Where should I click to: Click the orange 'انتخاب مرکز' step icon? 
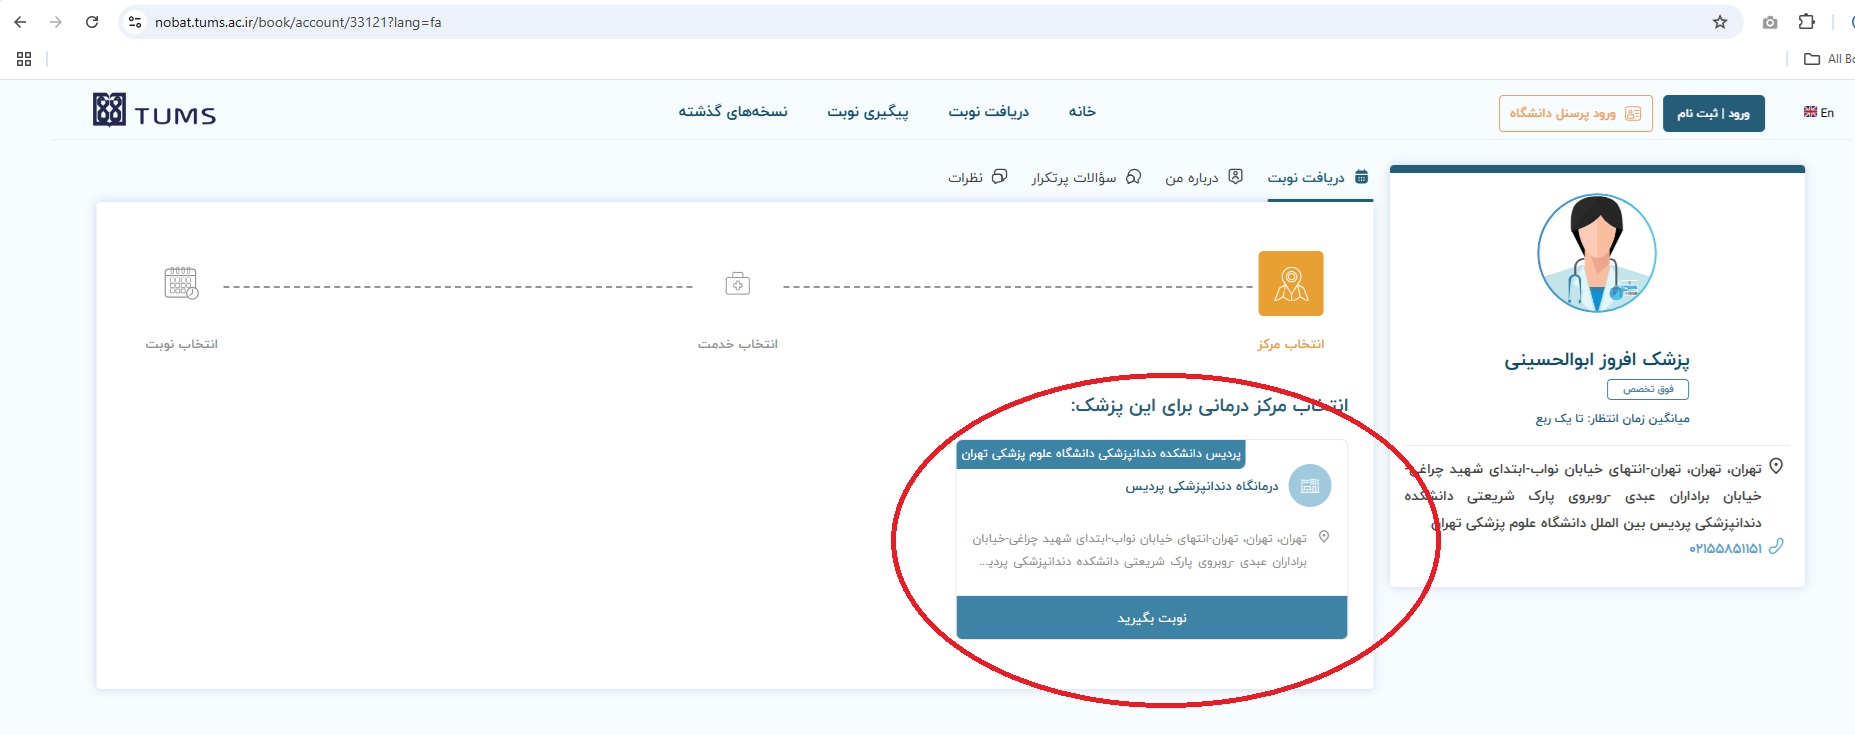1290,284
